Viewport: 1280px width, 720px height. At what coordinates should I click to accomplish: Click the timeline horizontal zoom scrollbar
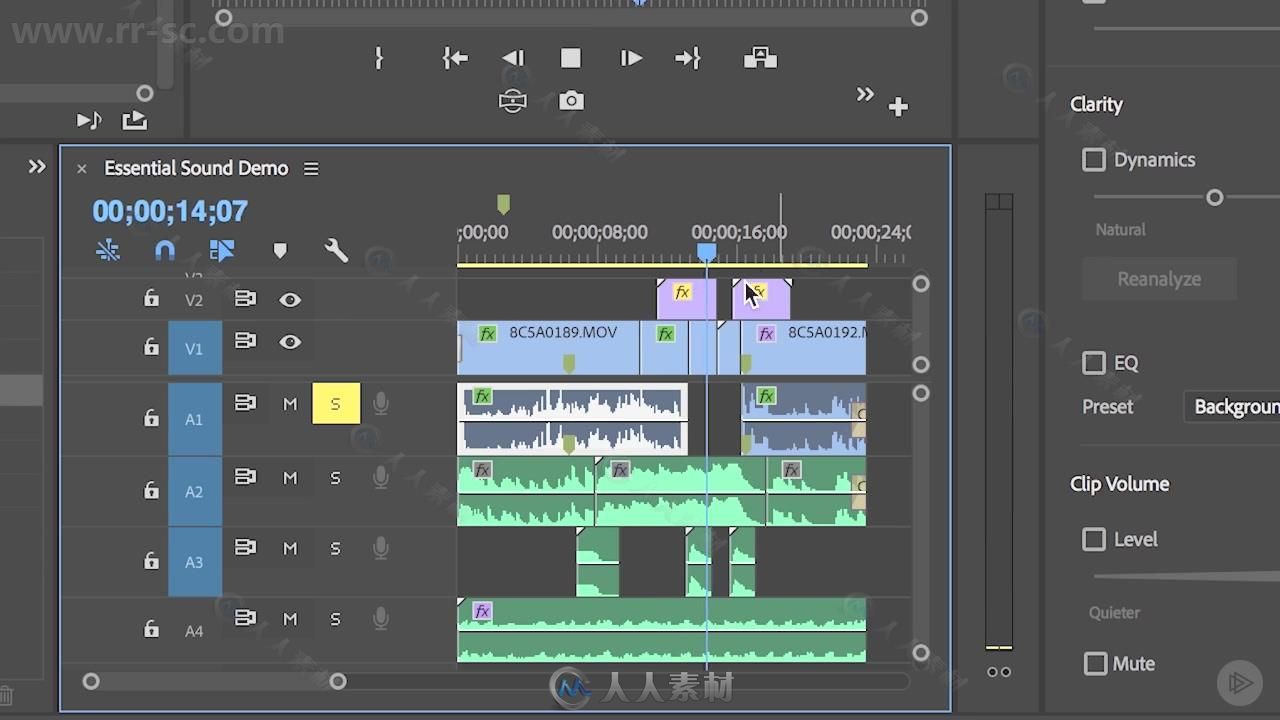click(x=214, y=682)
